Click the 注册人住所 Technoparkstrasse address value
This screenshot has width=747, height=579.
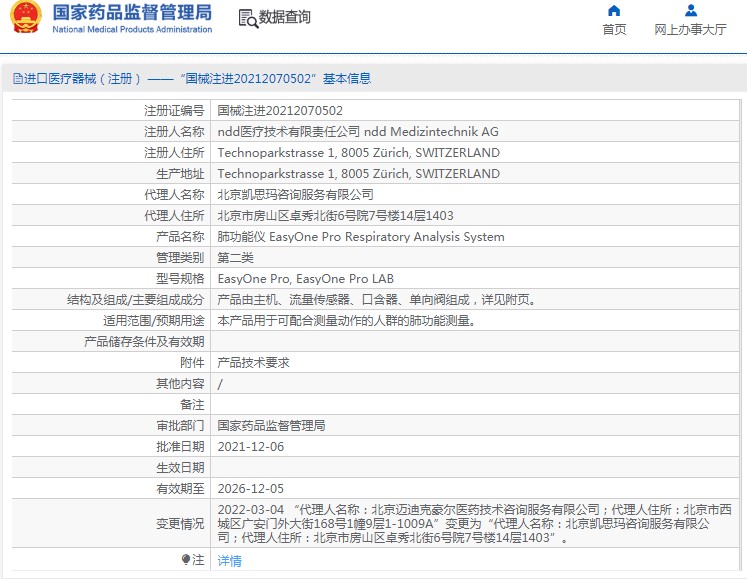click(x=359, y=152)
